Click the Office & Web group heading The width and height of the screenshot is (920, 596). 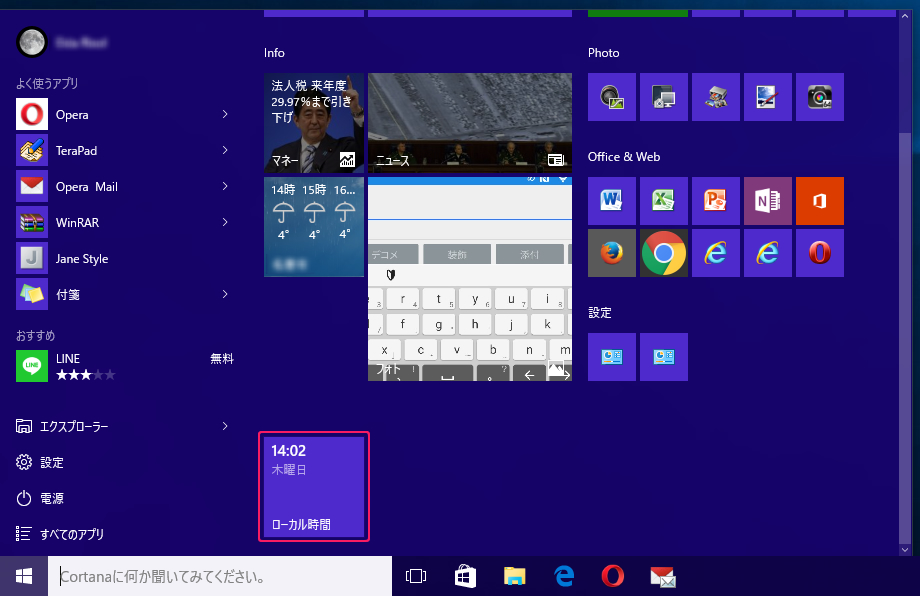624,157
